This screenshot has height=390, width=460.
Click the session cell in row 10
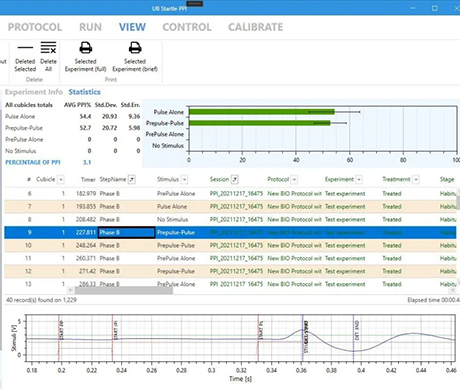236,245
